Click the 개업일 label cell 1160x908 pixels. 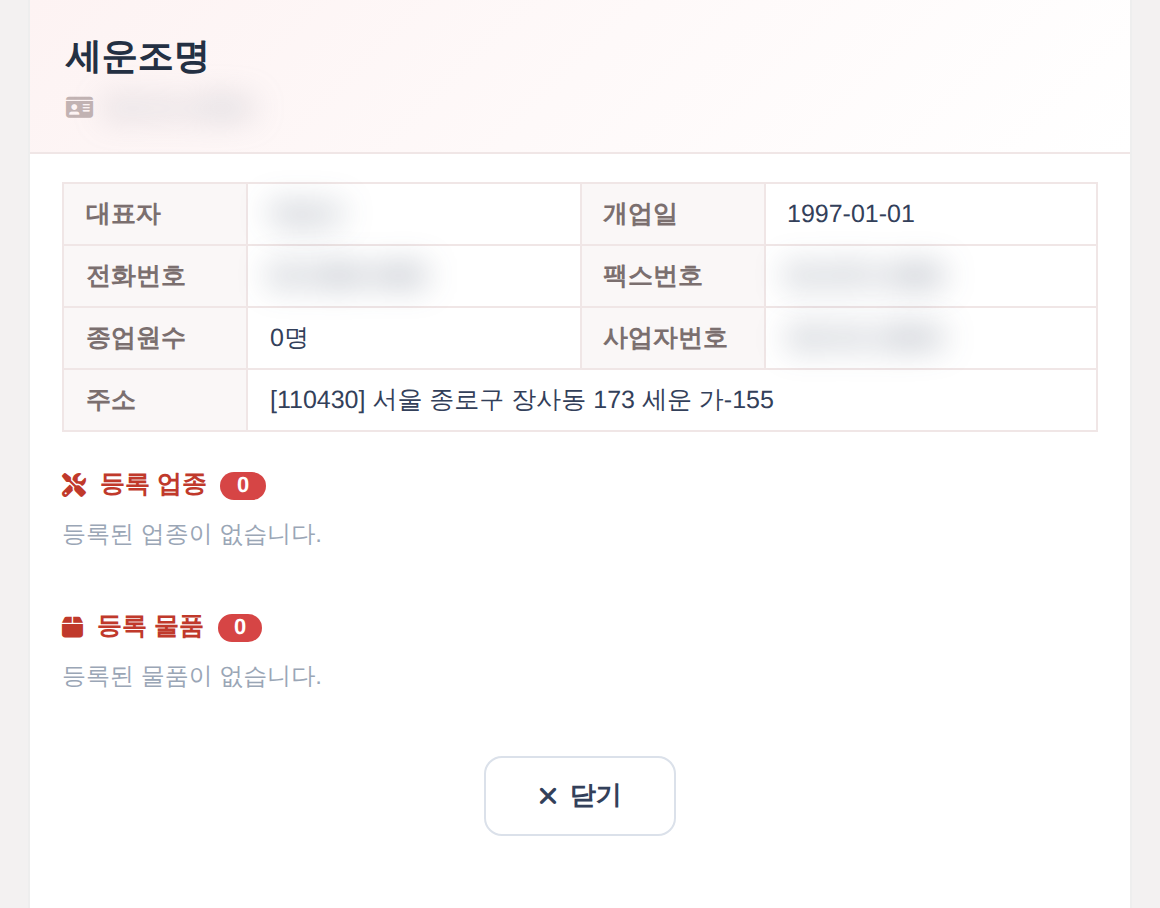[x=672, y=214]
